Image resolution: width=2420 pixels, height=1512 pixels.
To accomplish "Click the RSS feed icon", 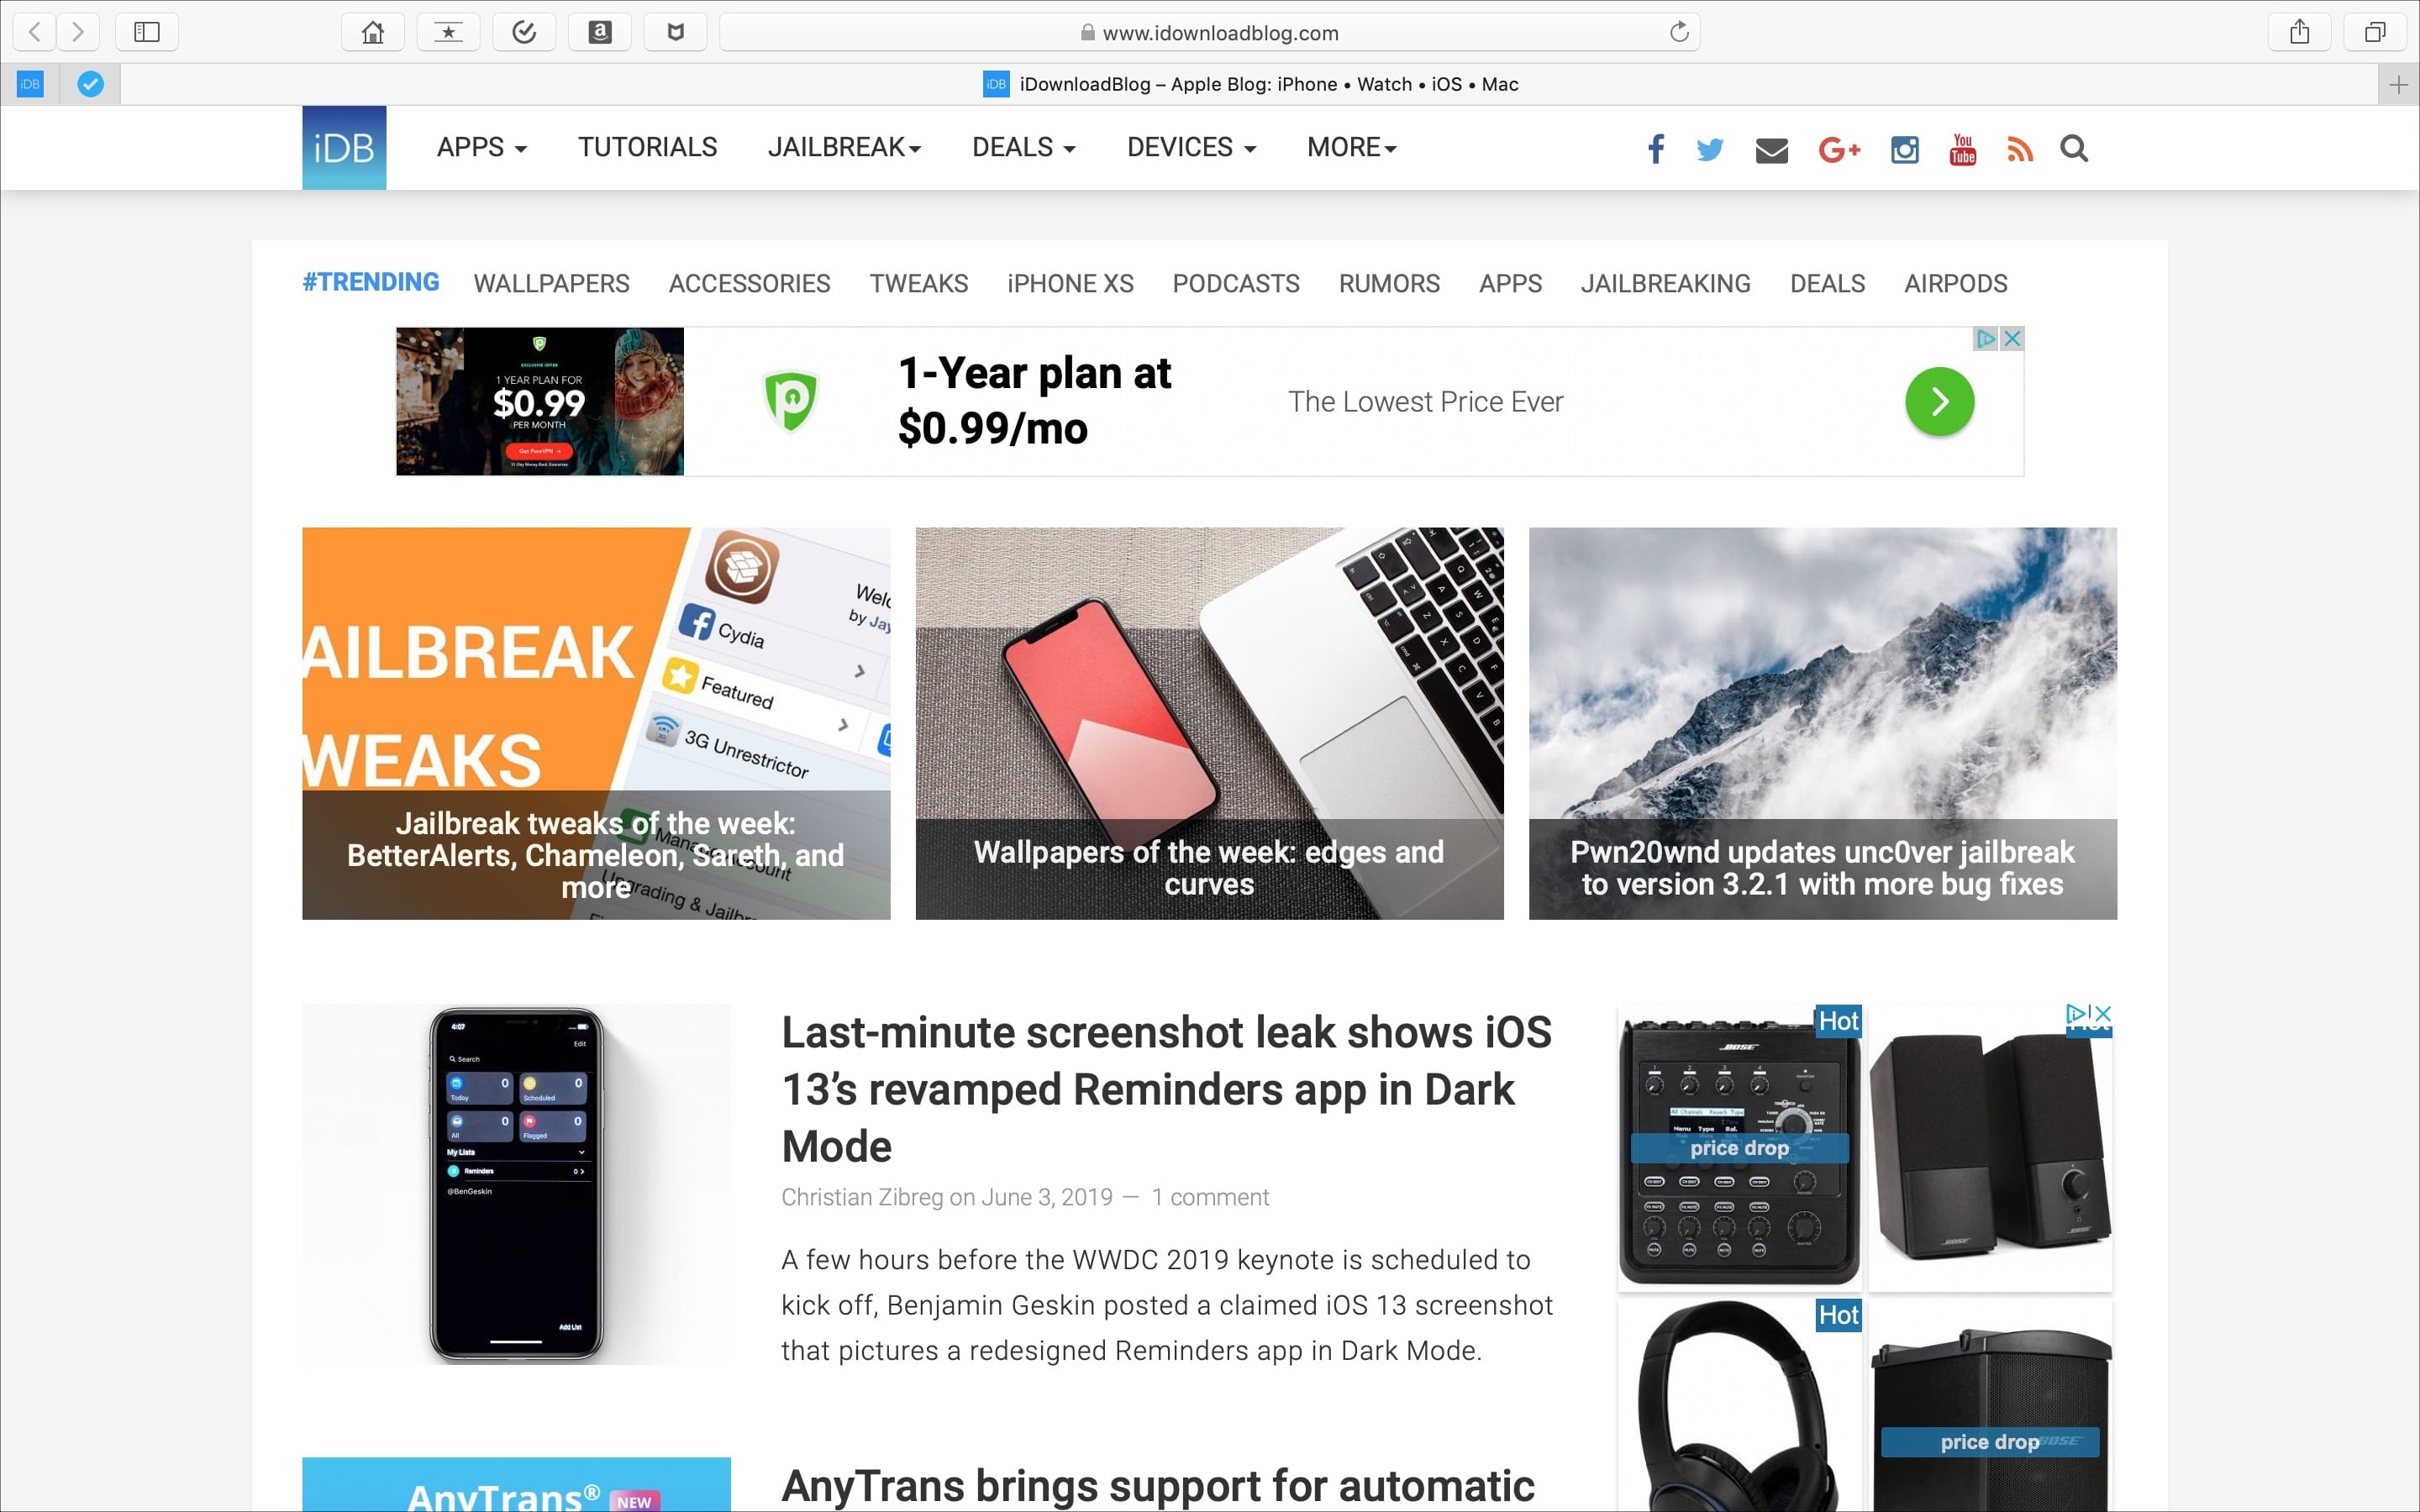I will pos(2018,146).
